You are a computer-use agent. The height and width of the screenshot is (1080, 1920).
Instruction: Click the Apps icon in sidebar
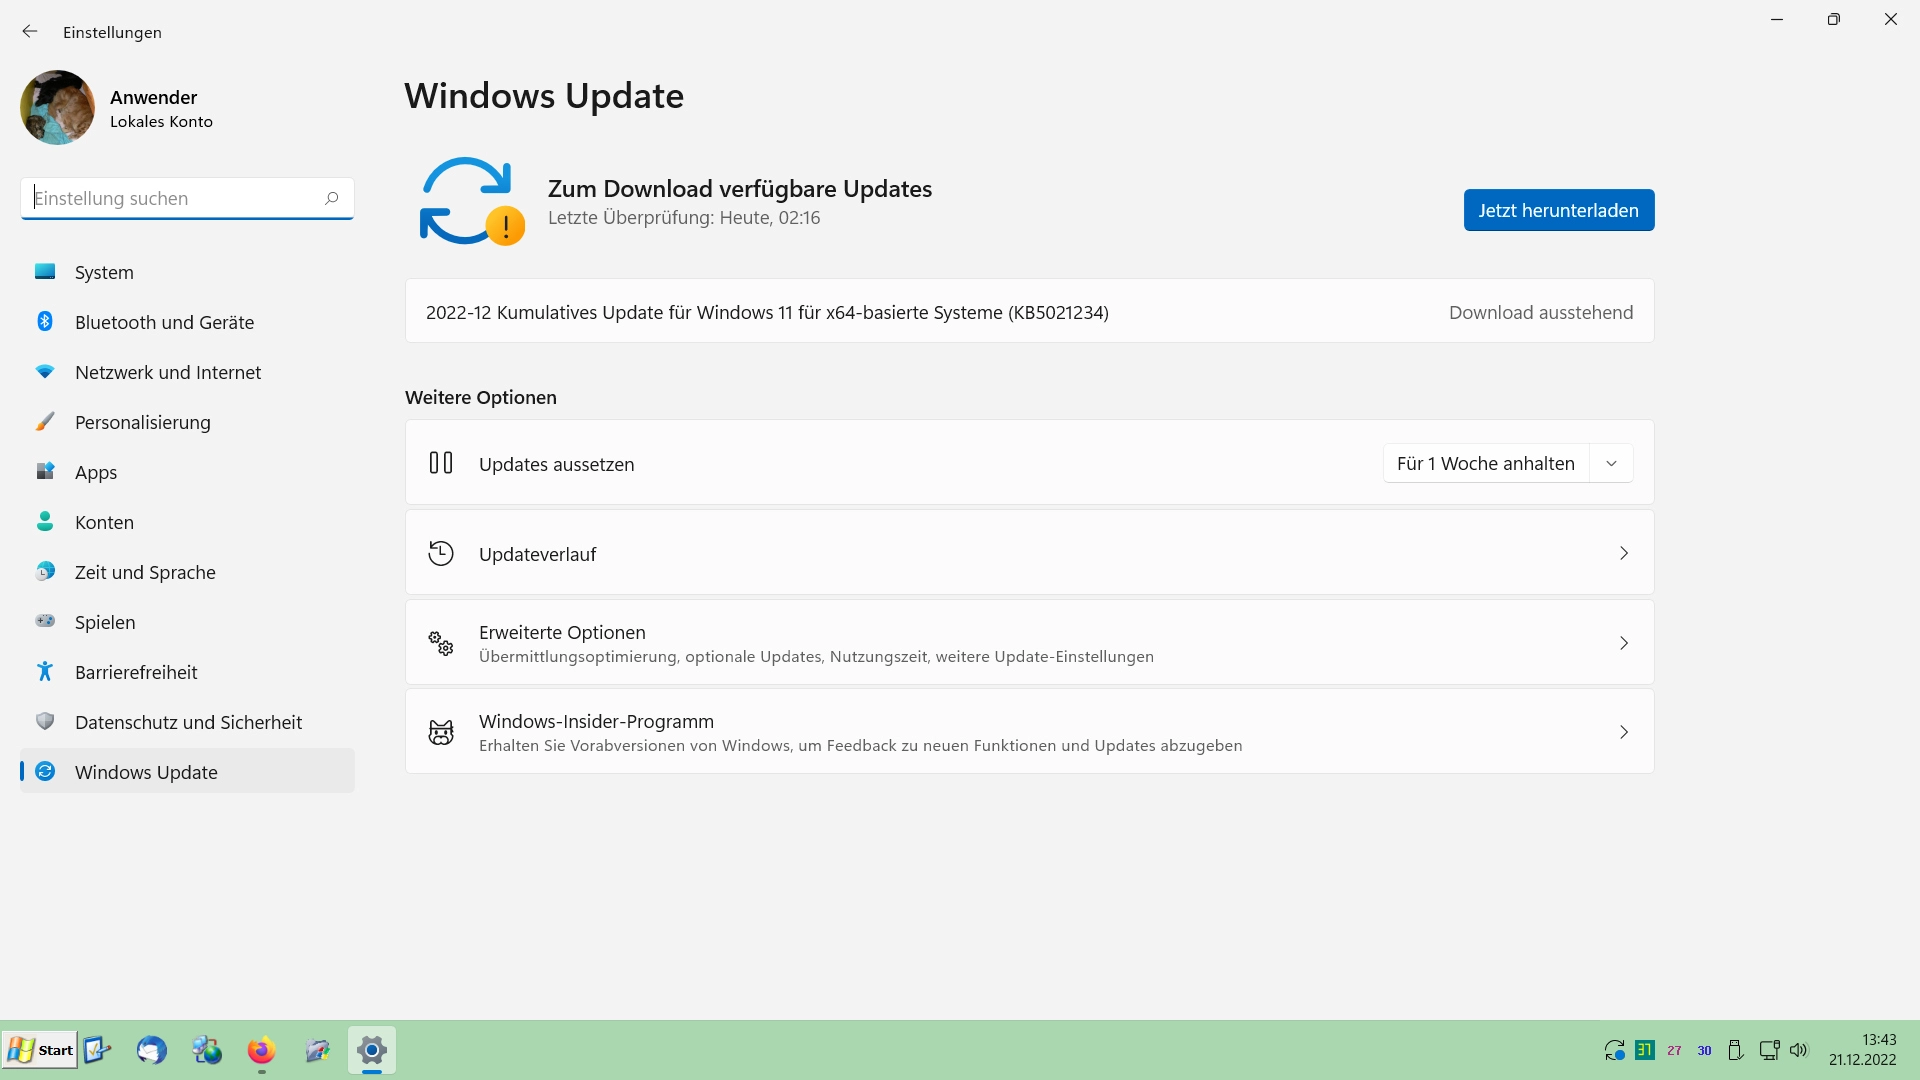[x=45, y=471]
